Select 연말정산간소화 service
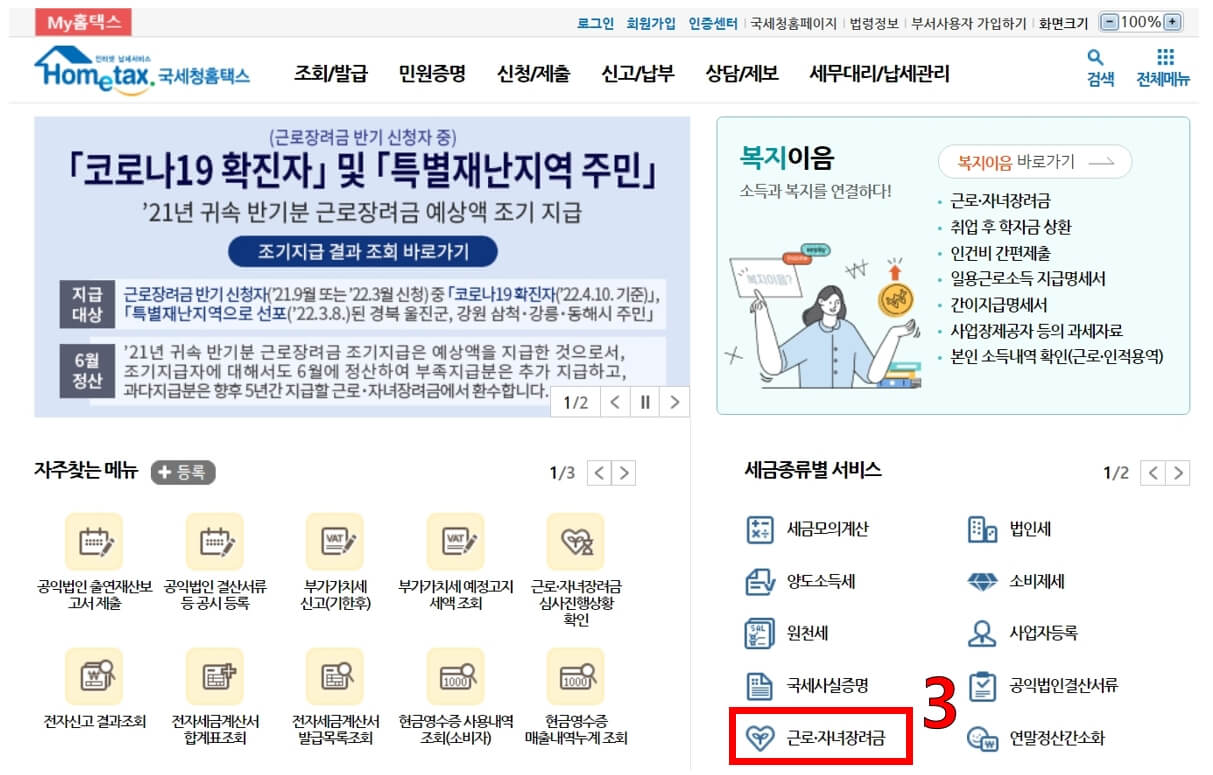This screenshot has height=775, width=1213. point(1036,740)
